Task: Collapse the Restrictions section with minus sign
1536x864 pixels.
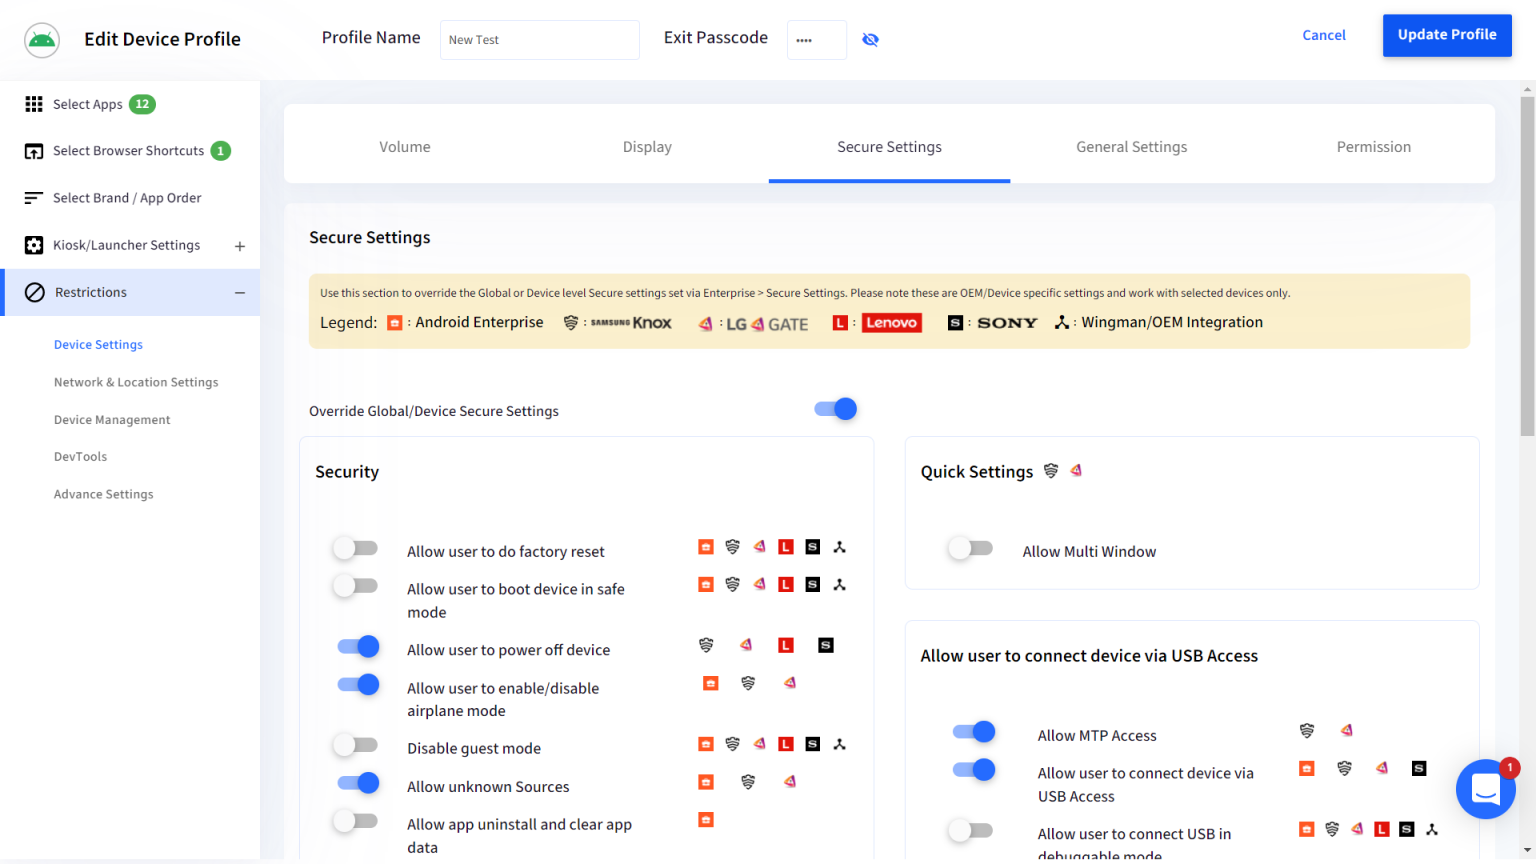Action: 240,293
